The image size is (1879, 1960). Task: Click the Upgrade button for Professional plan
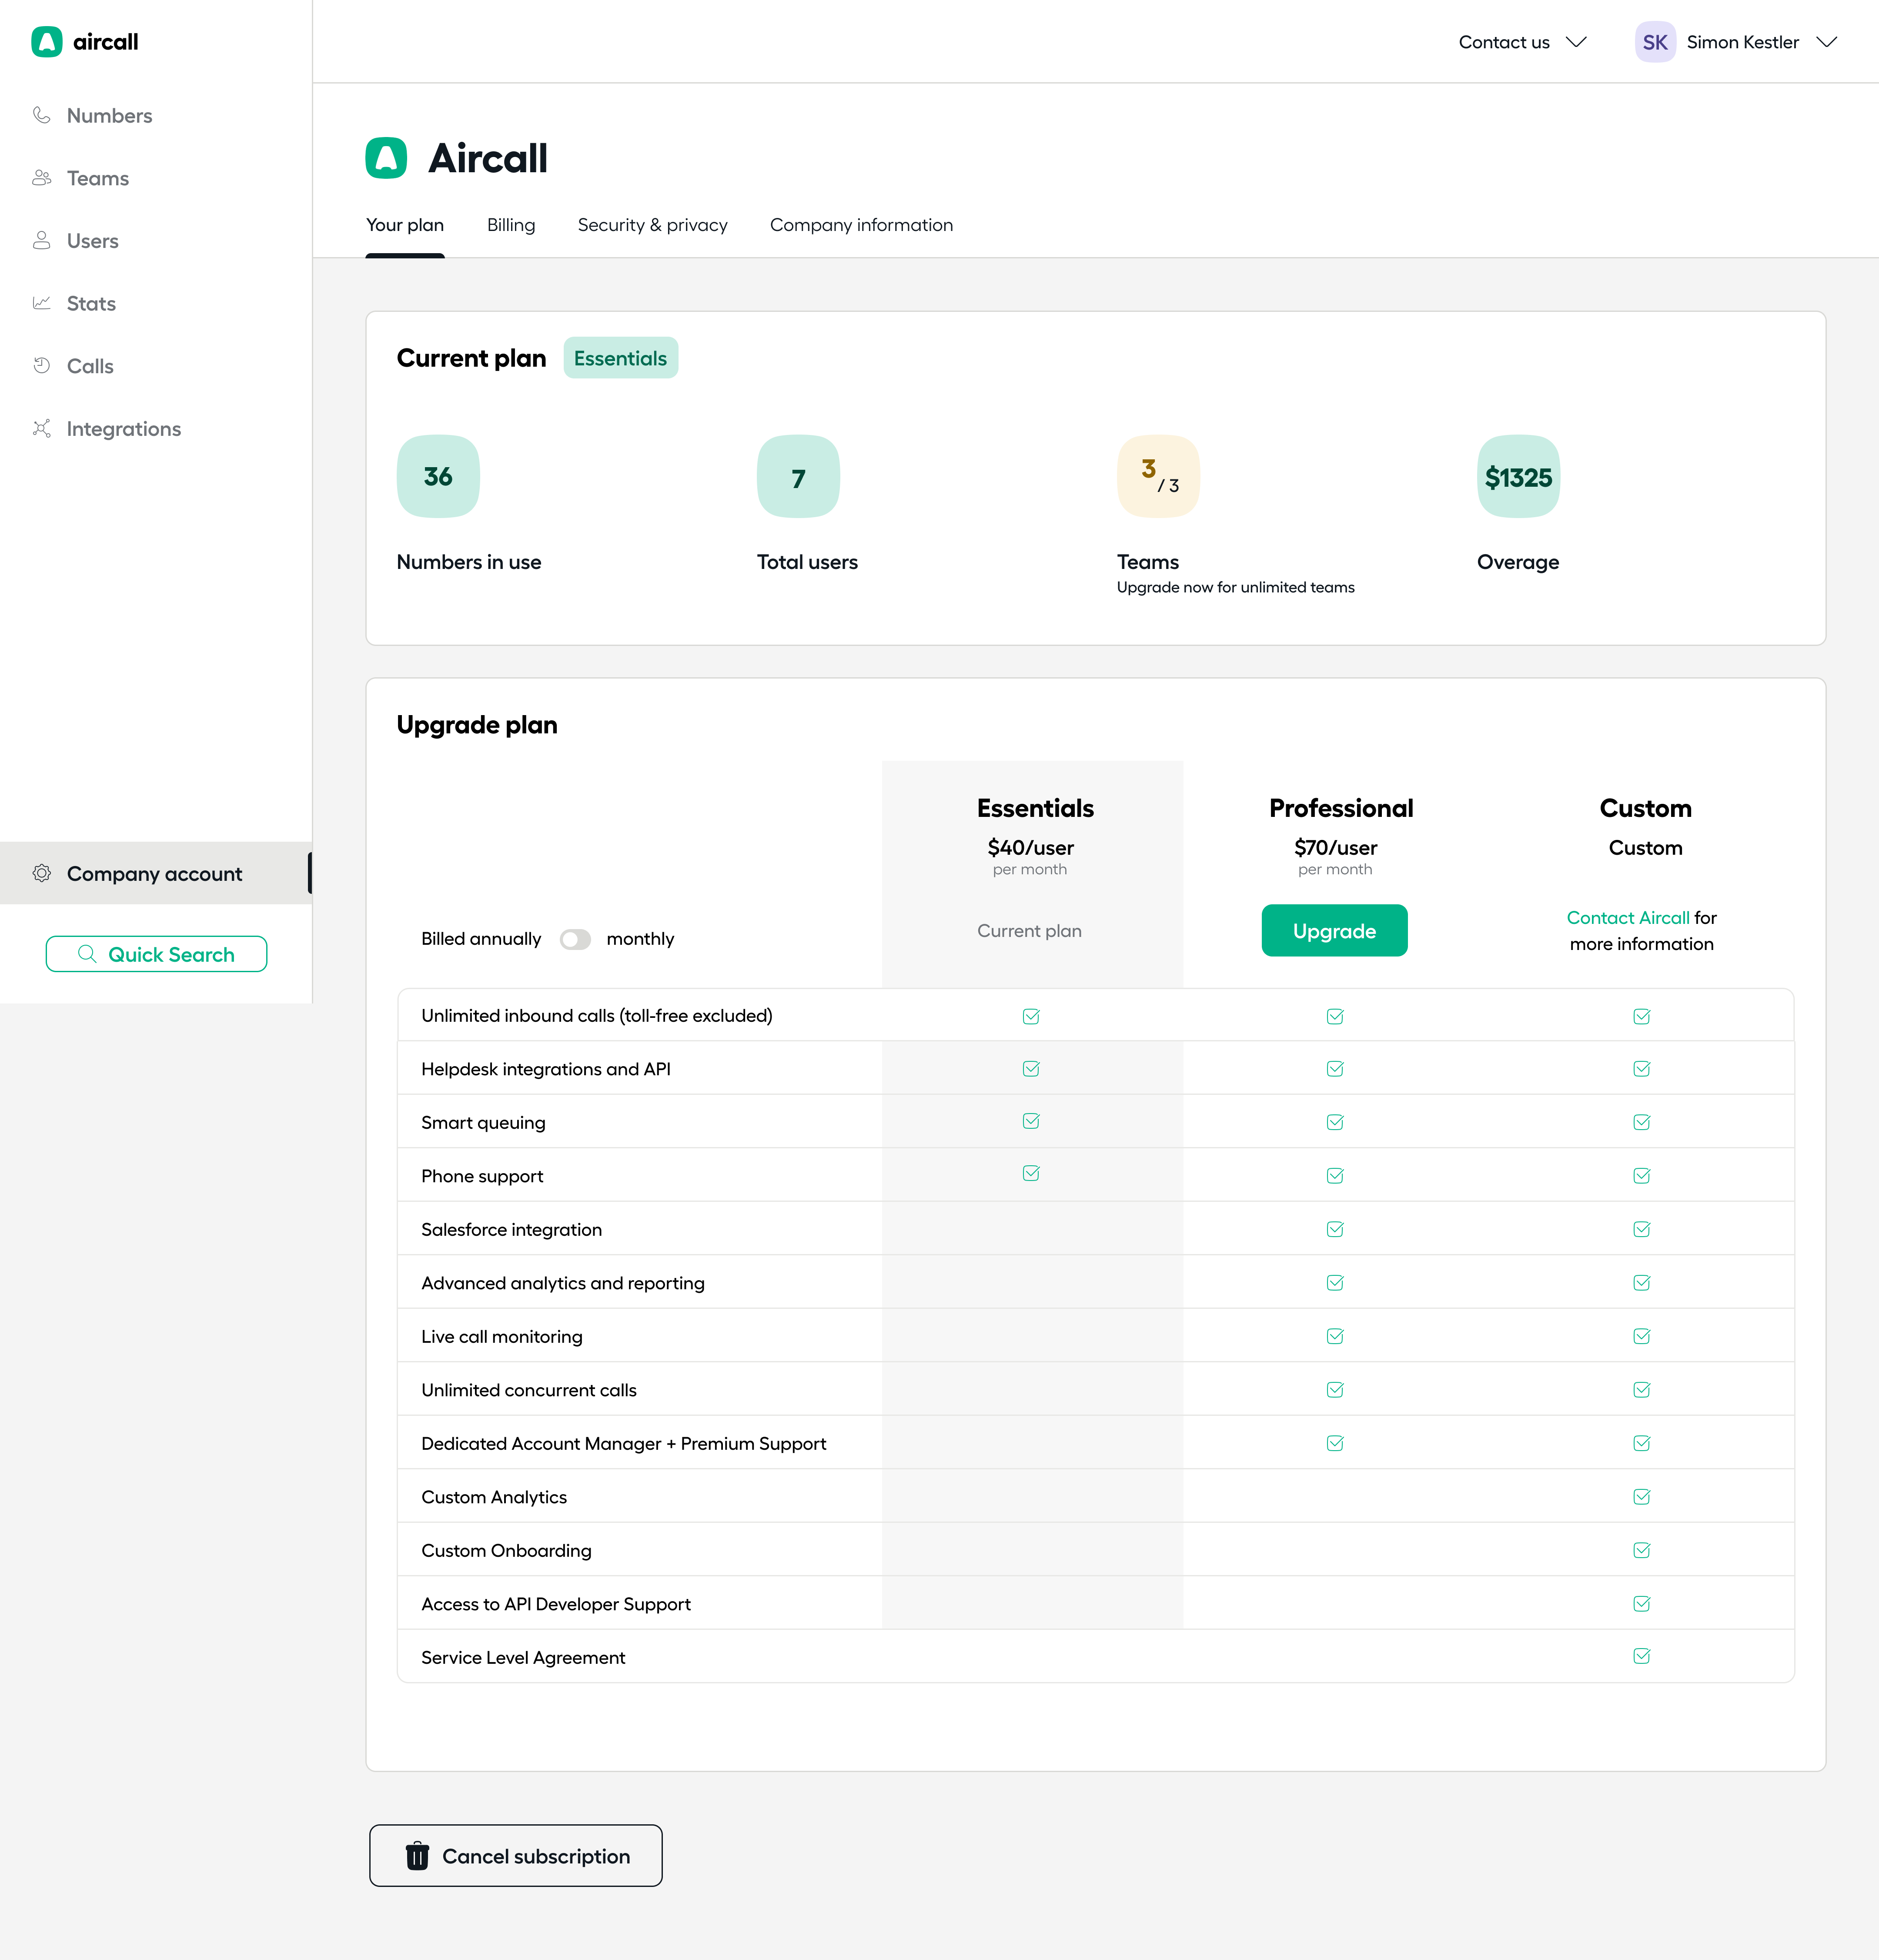click(1335, 930)
